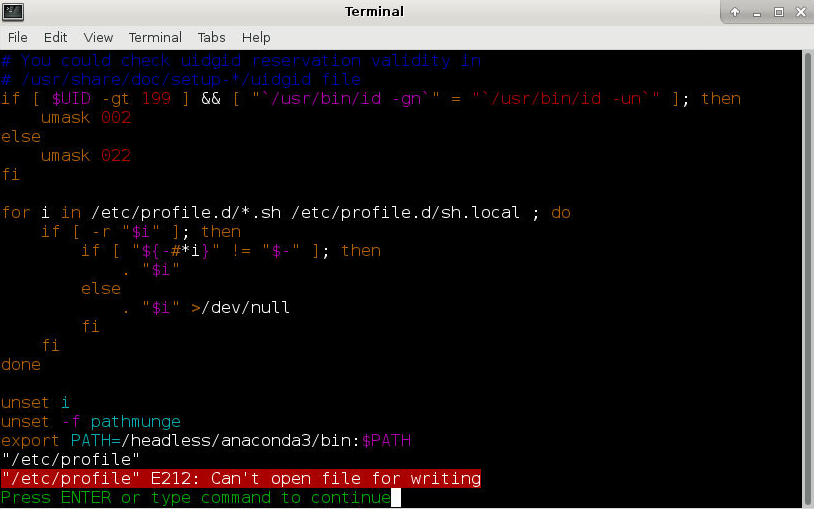814x509 pixels.
Task: Click the export PATH anaconda3 line
Action: point(206,440)
